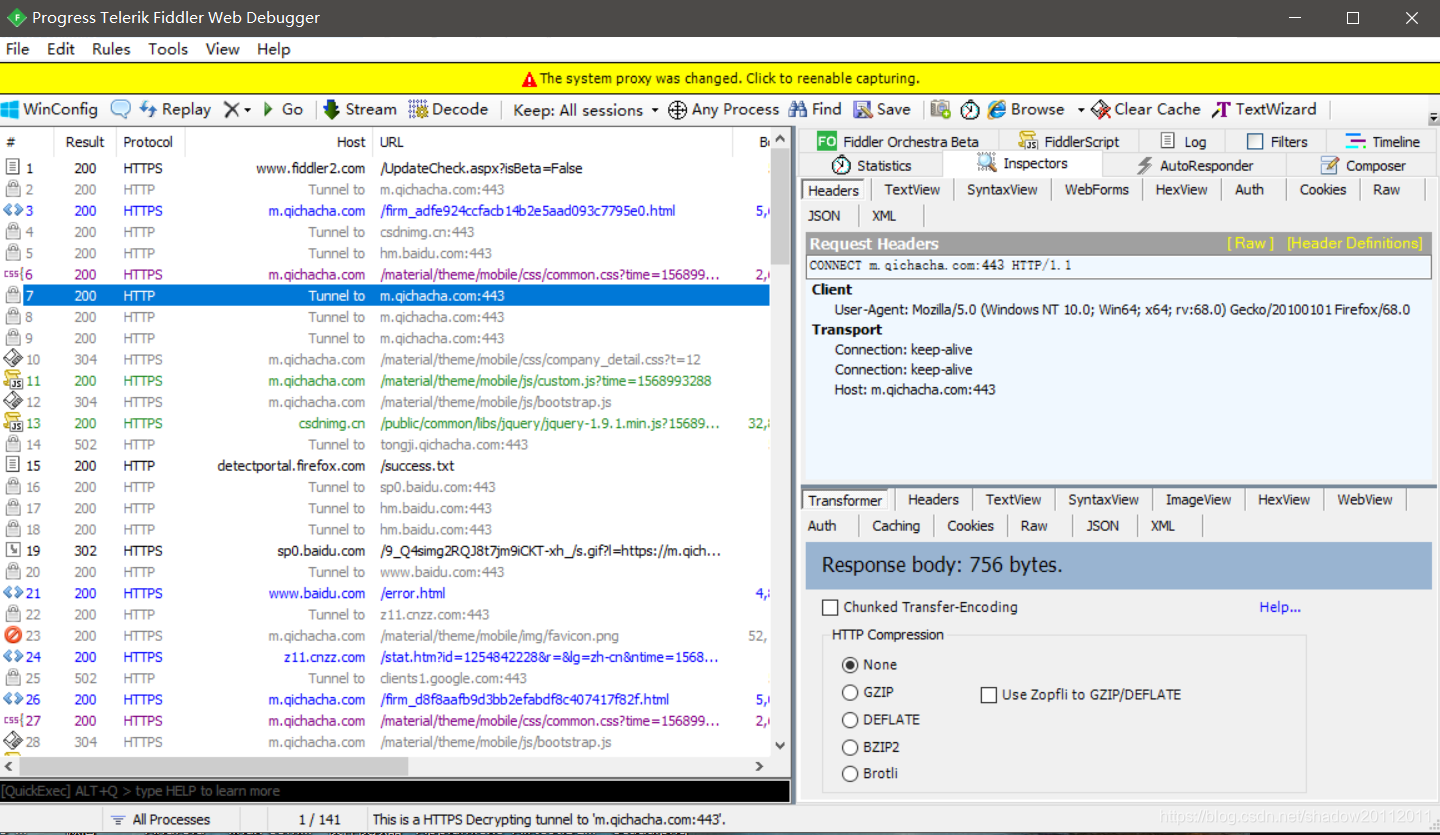Click the Statistics tab clock icon
Viewport: 1440px width, 835px height.
(x=841, y=165)
